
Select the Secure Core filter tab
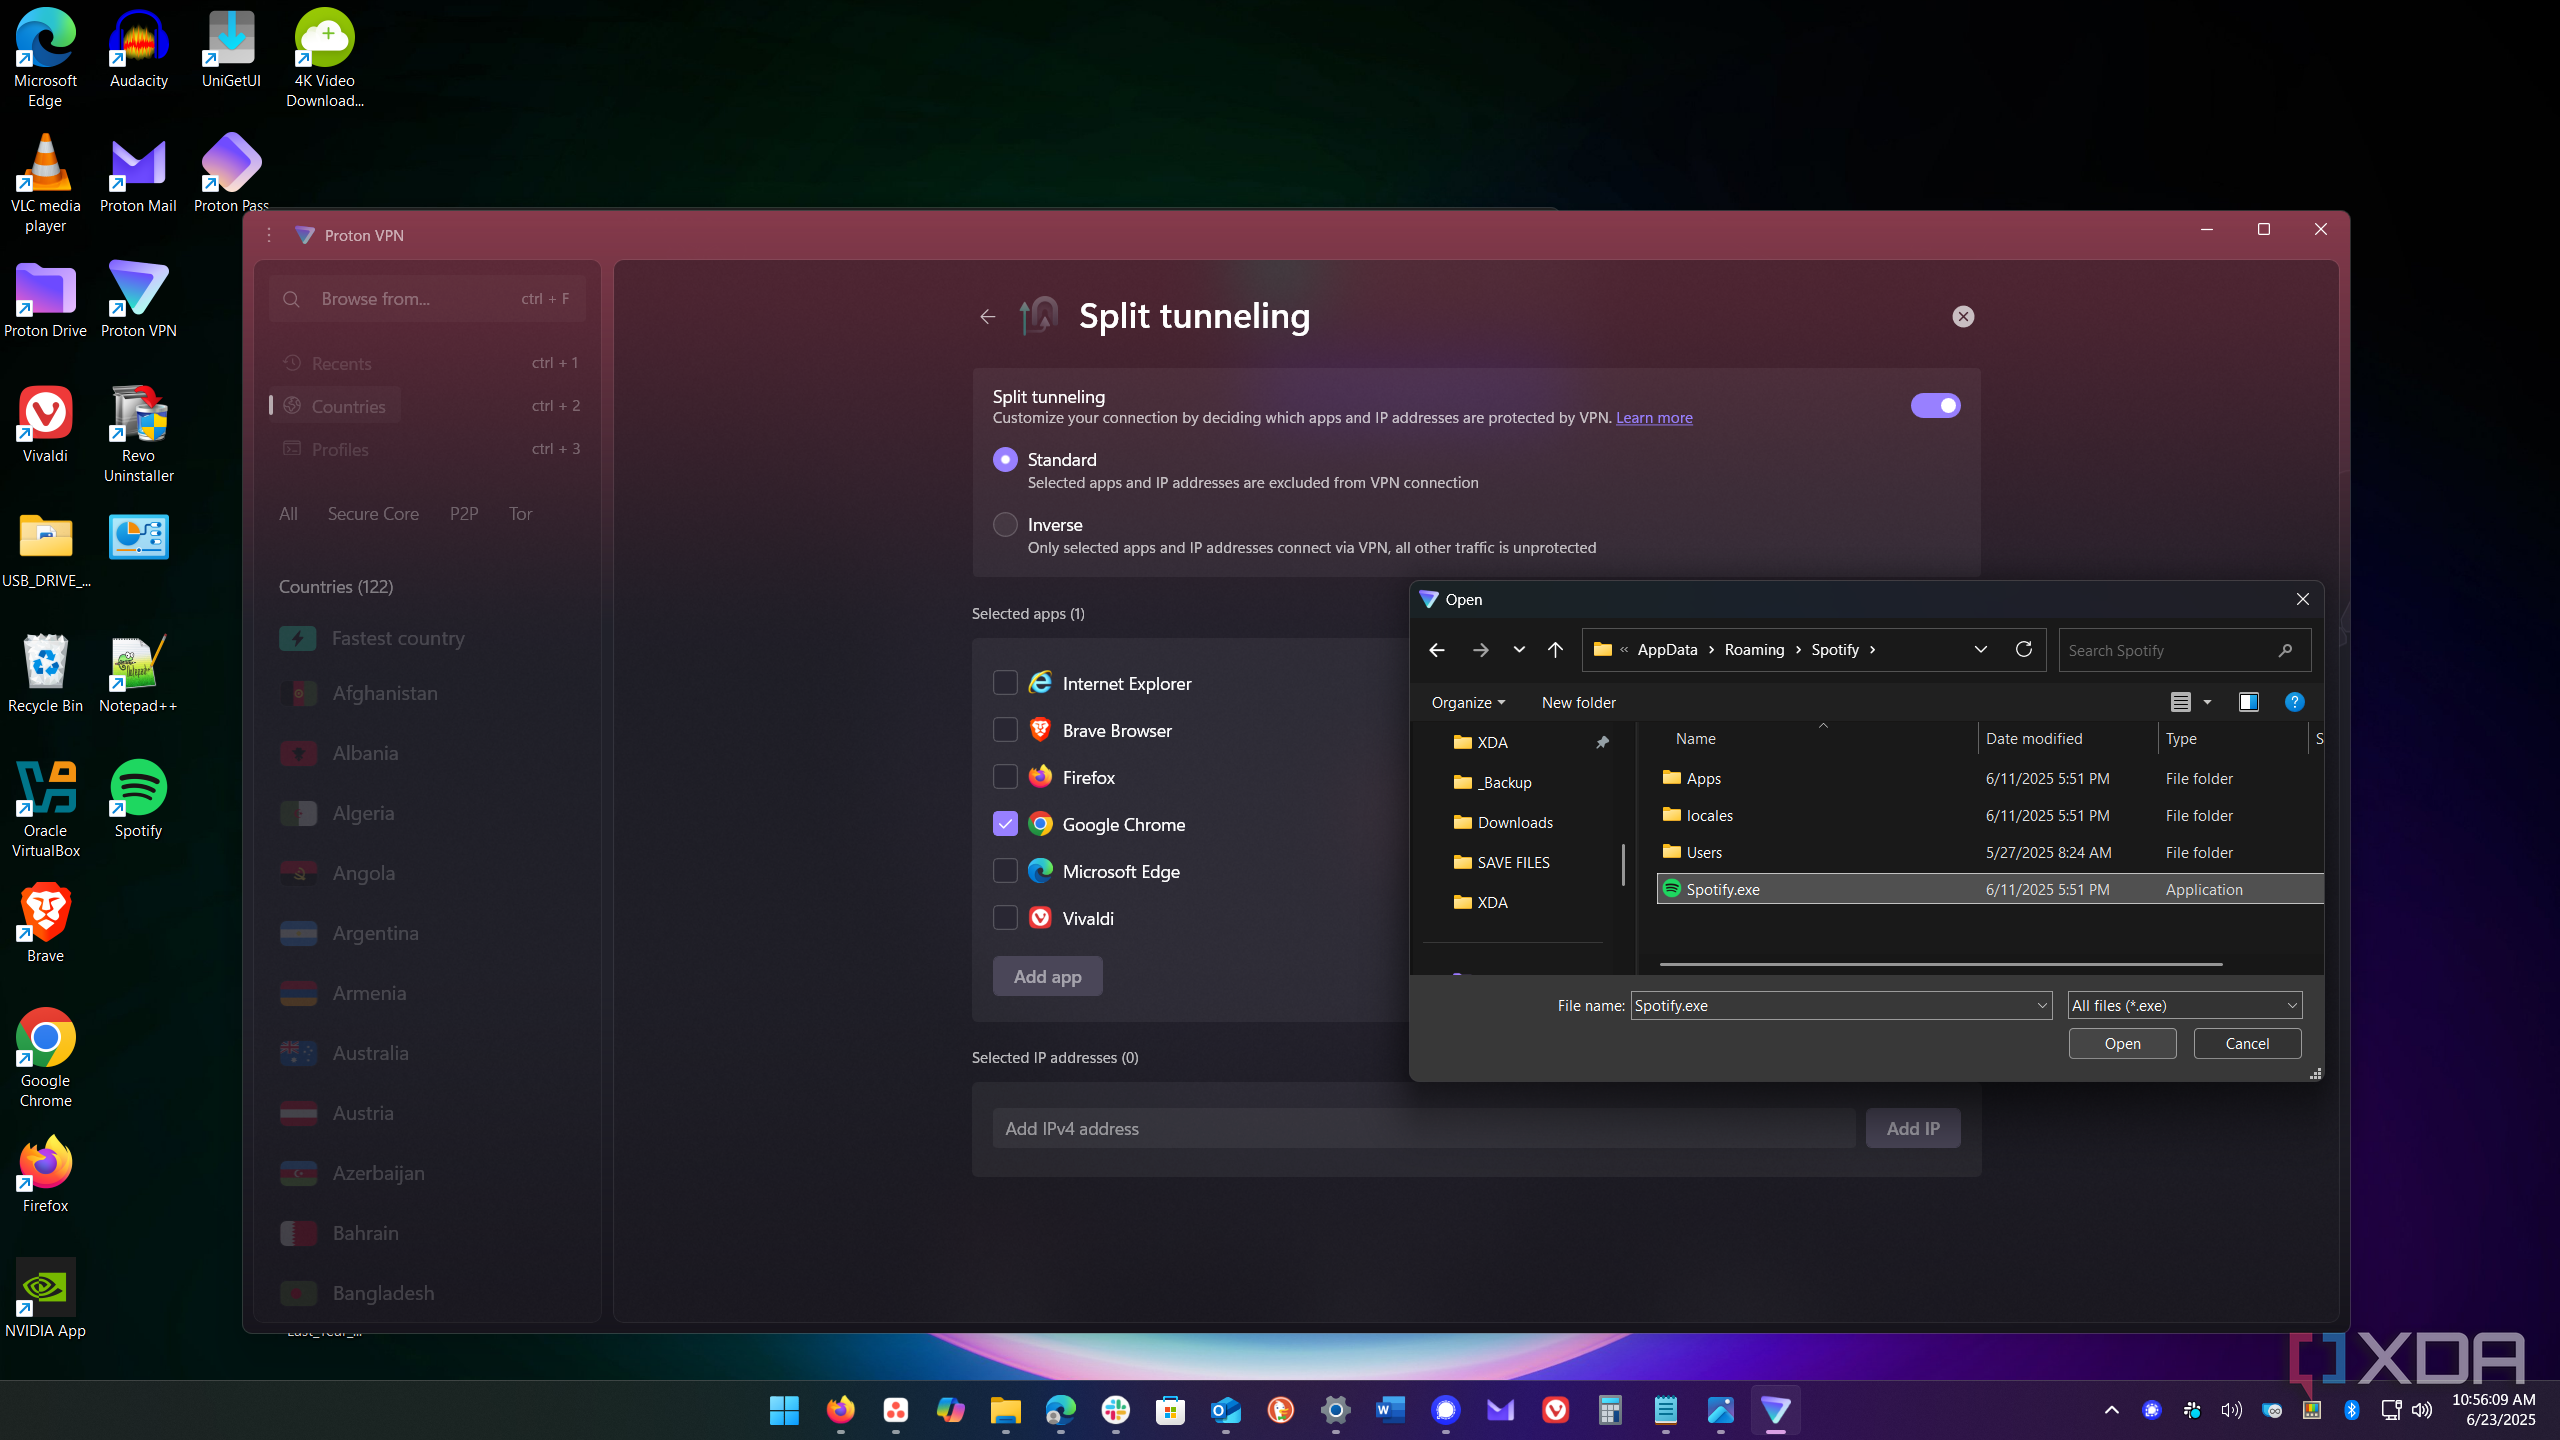click(x=373, y=514)
